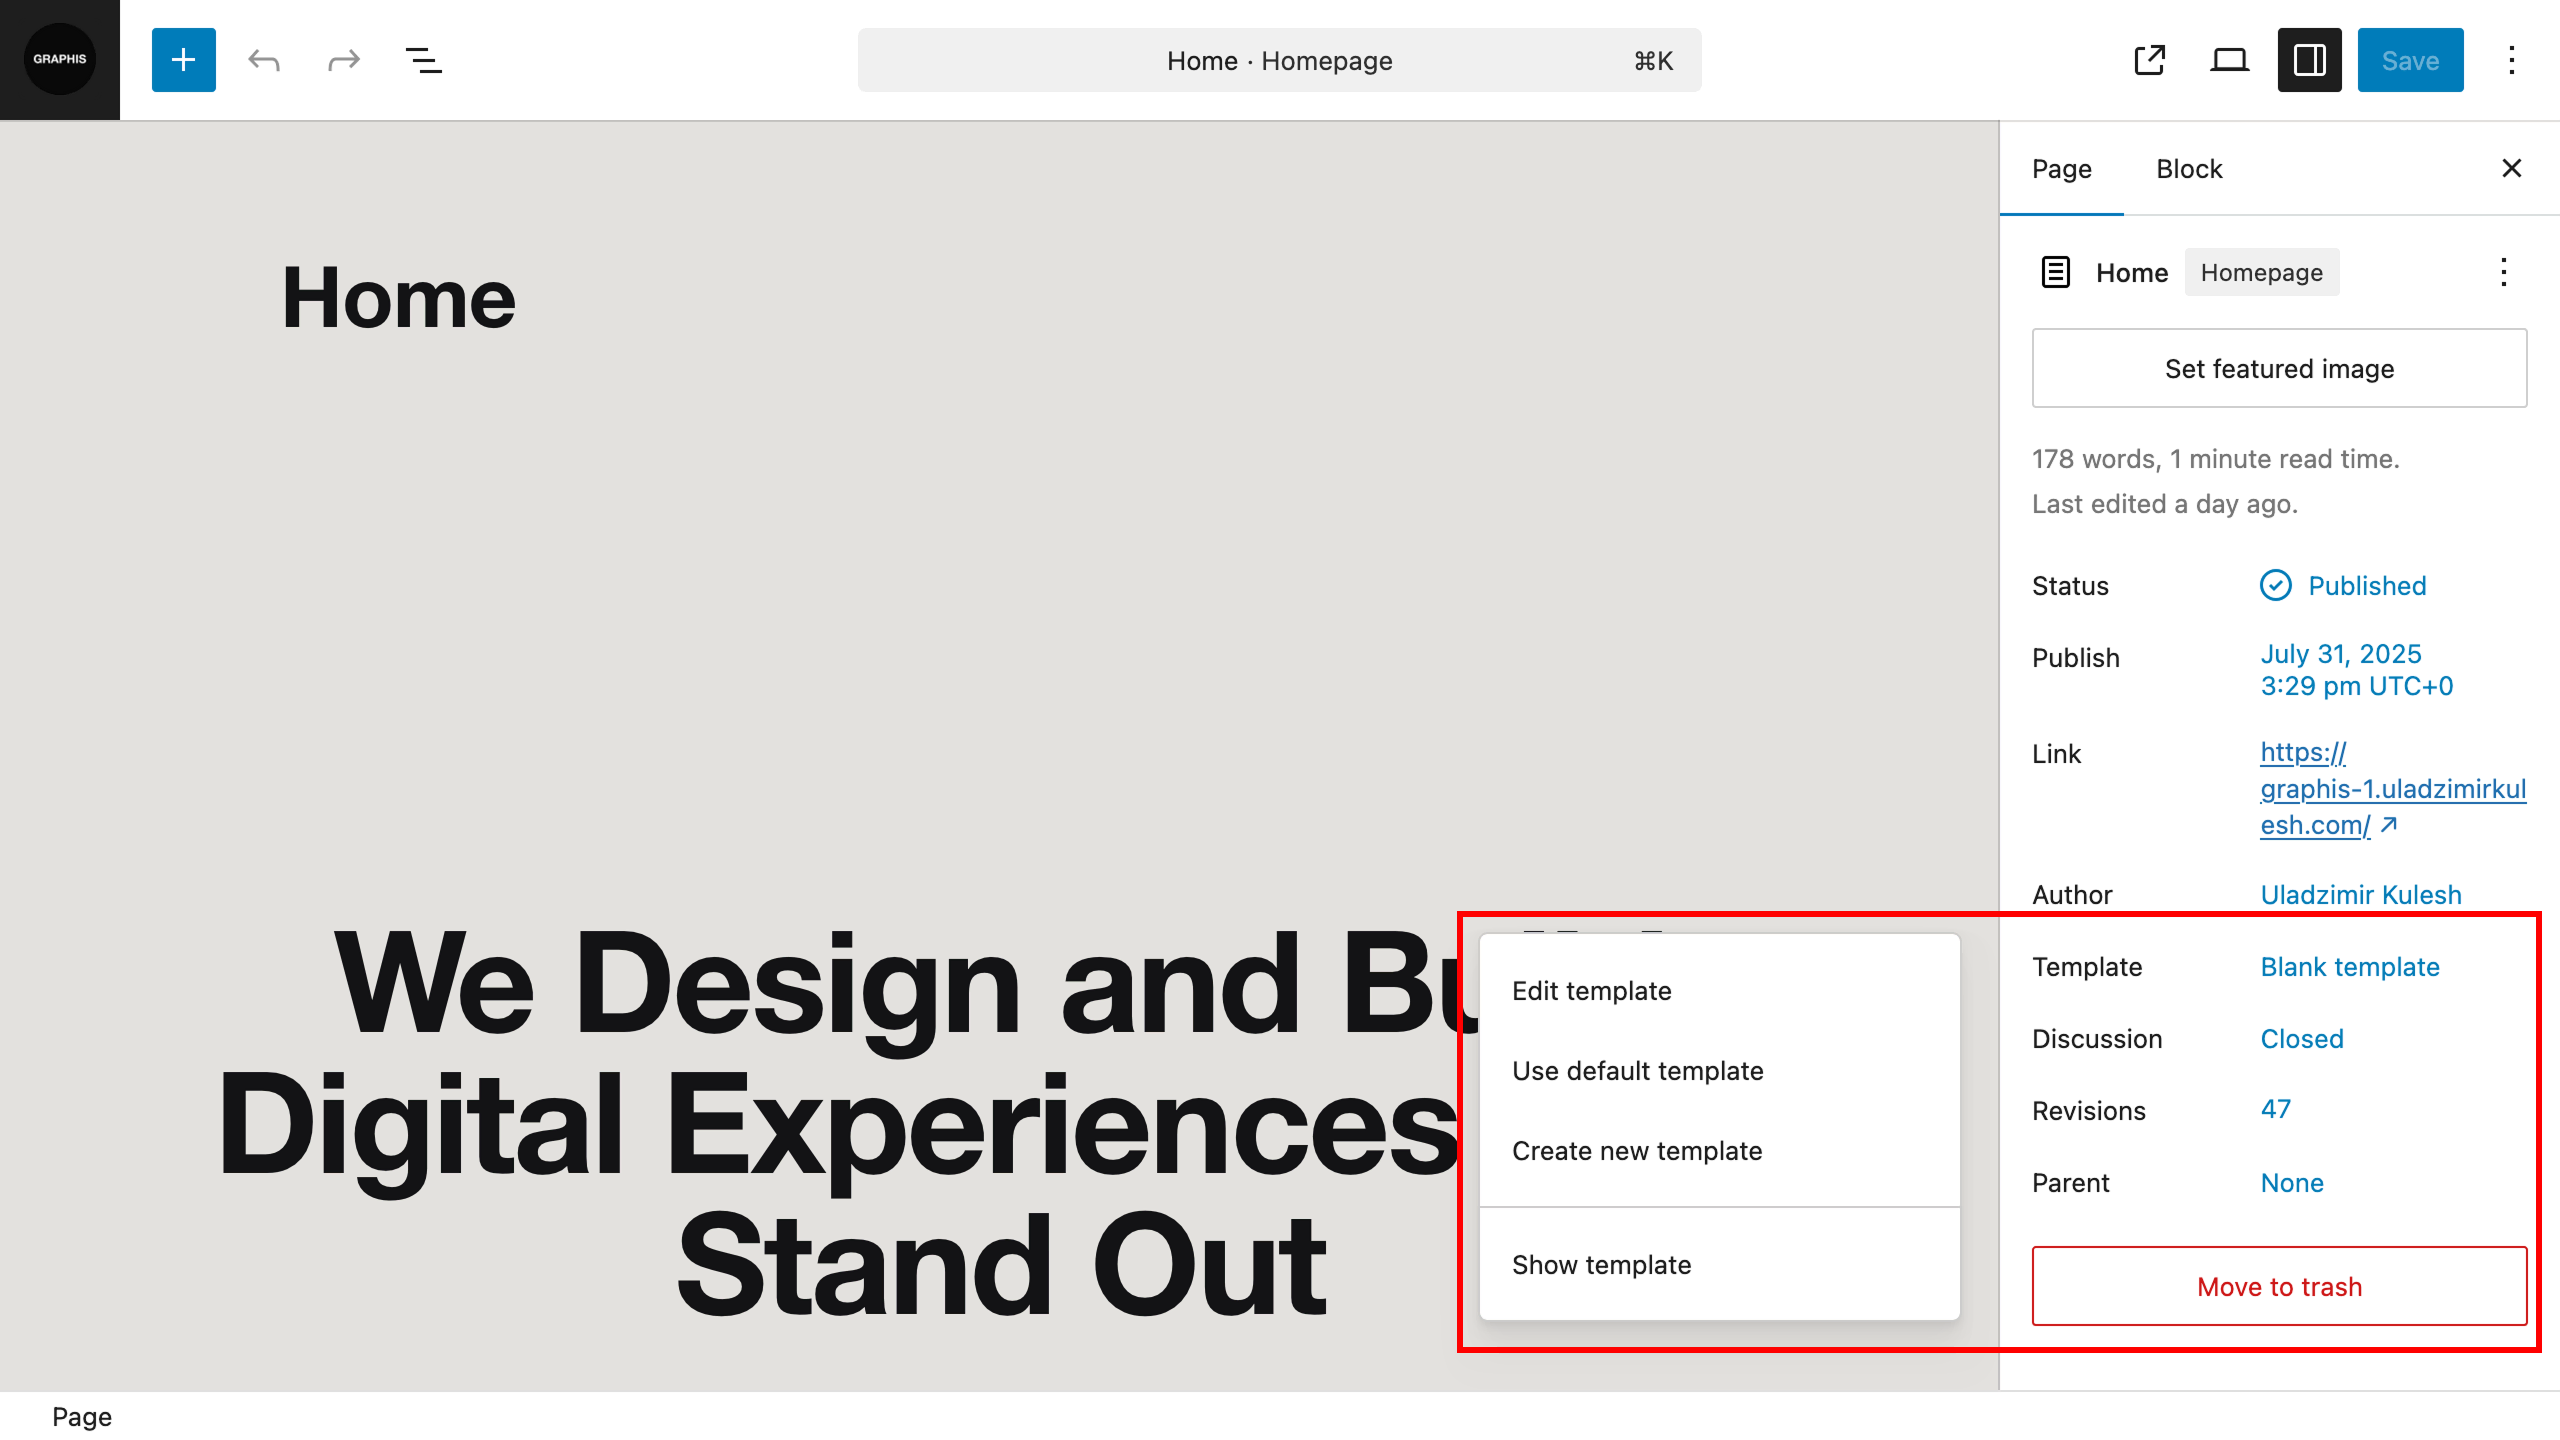Open the device preview laptop icon

[2229, 60]
